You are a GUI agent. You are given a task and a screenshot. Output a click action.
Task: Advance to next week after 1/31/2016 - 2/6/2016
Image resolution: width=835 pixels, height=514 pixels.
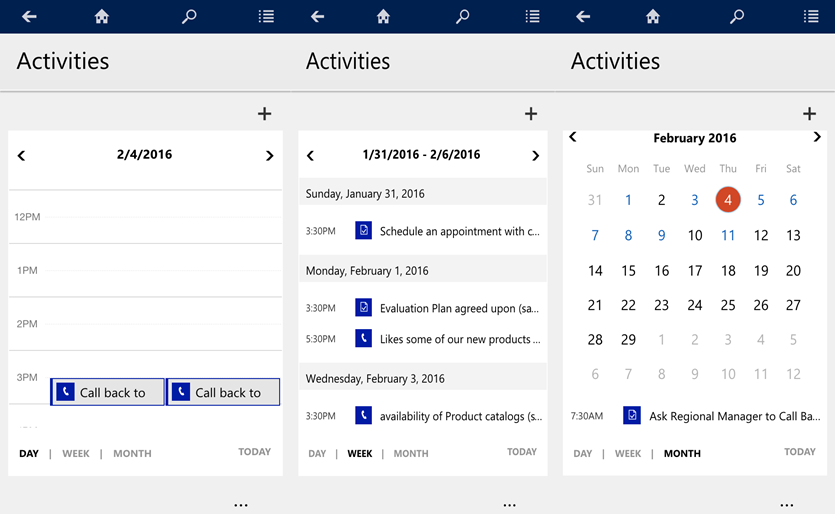pyautogui.click(x=535, y=155)
